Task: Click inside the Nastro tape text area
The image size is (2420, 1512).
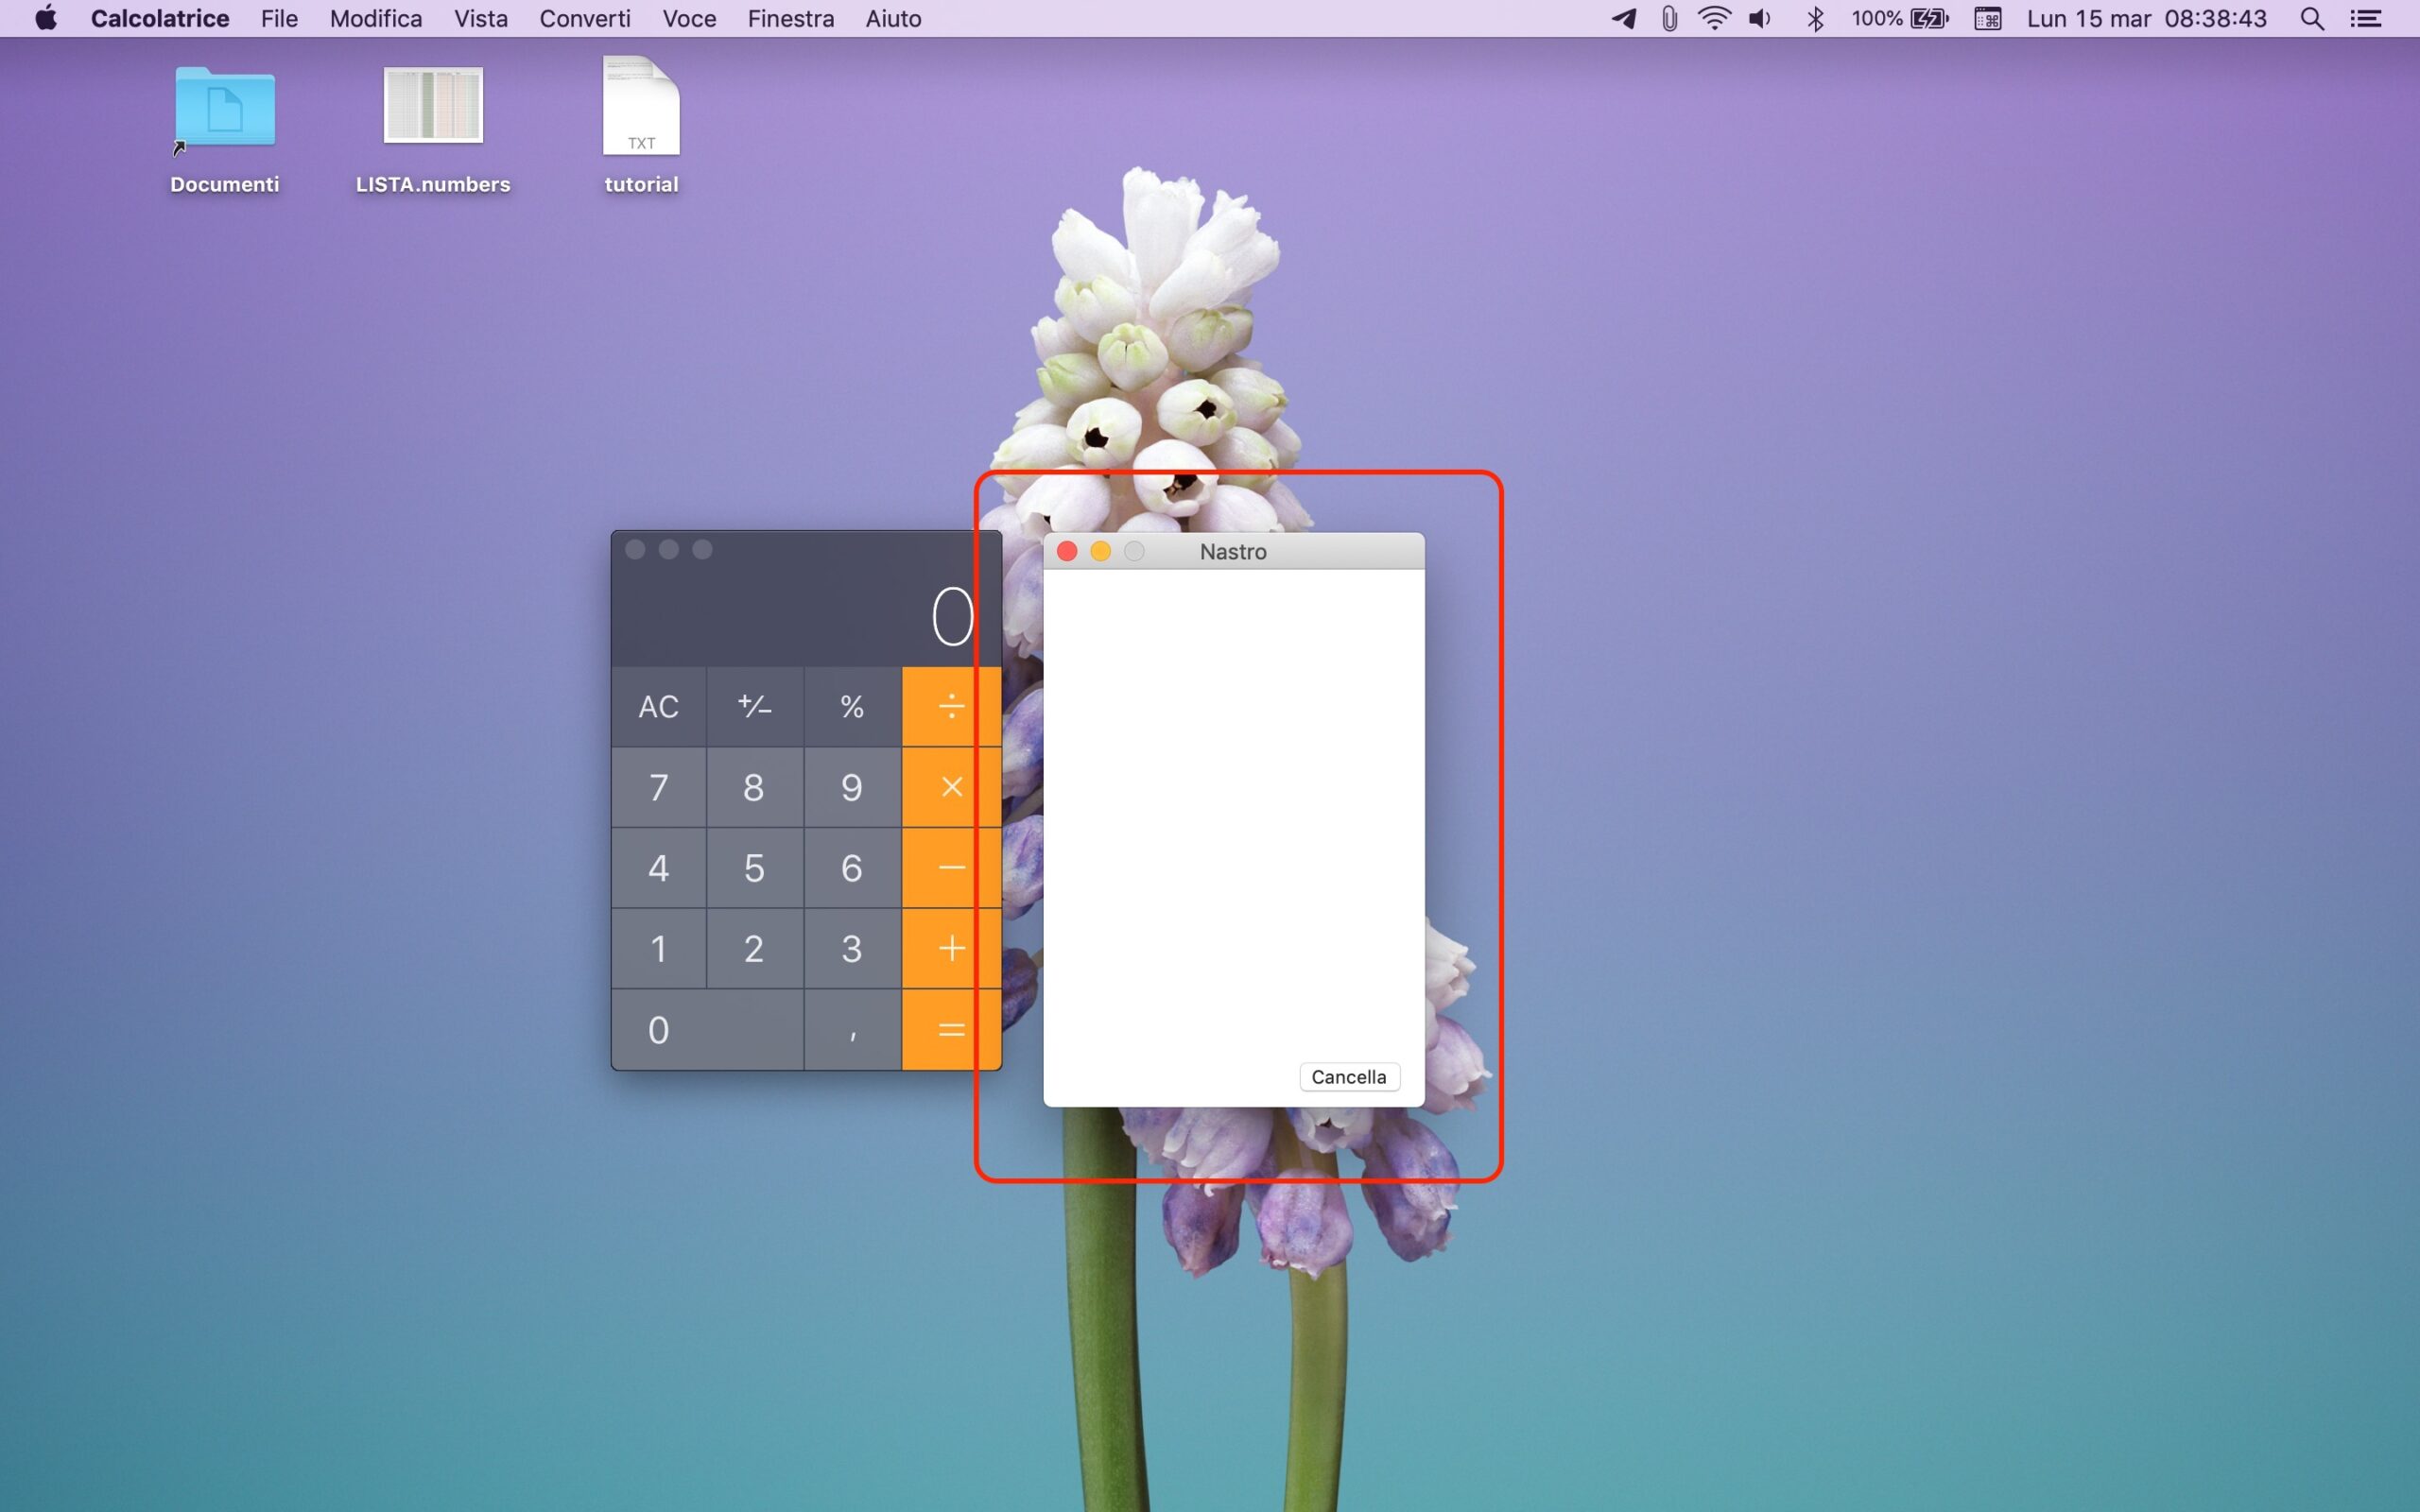Action: tap(1232, 800)
